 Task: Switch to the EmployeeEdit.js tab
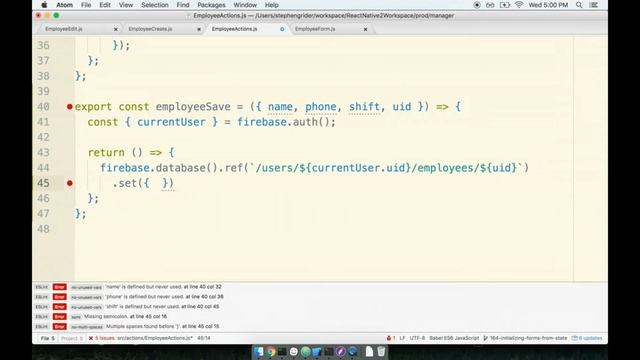pos(64,29)
